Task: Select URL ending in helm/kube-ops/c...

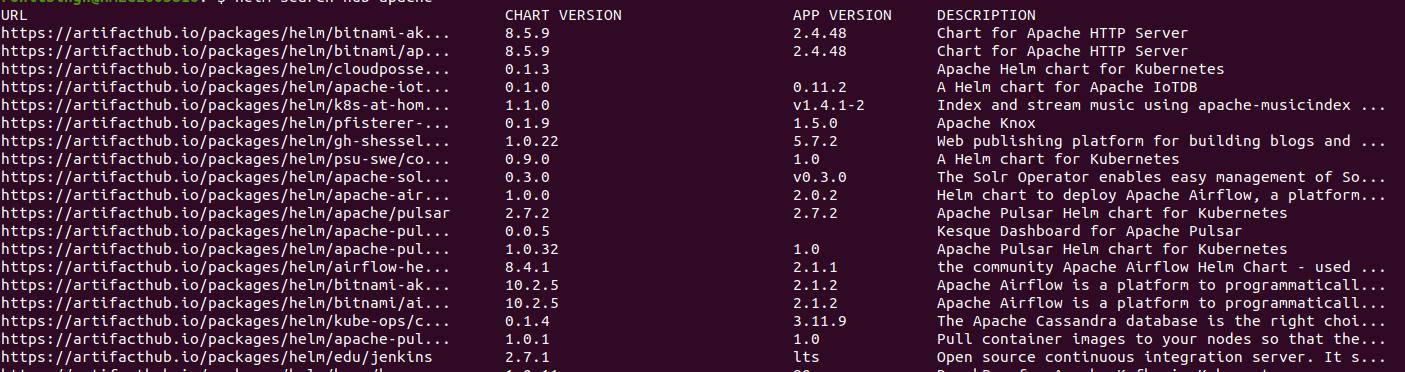Action: click(225, 321)
